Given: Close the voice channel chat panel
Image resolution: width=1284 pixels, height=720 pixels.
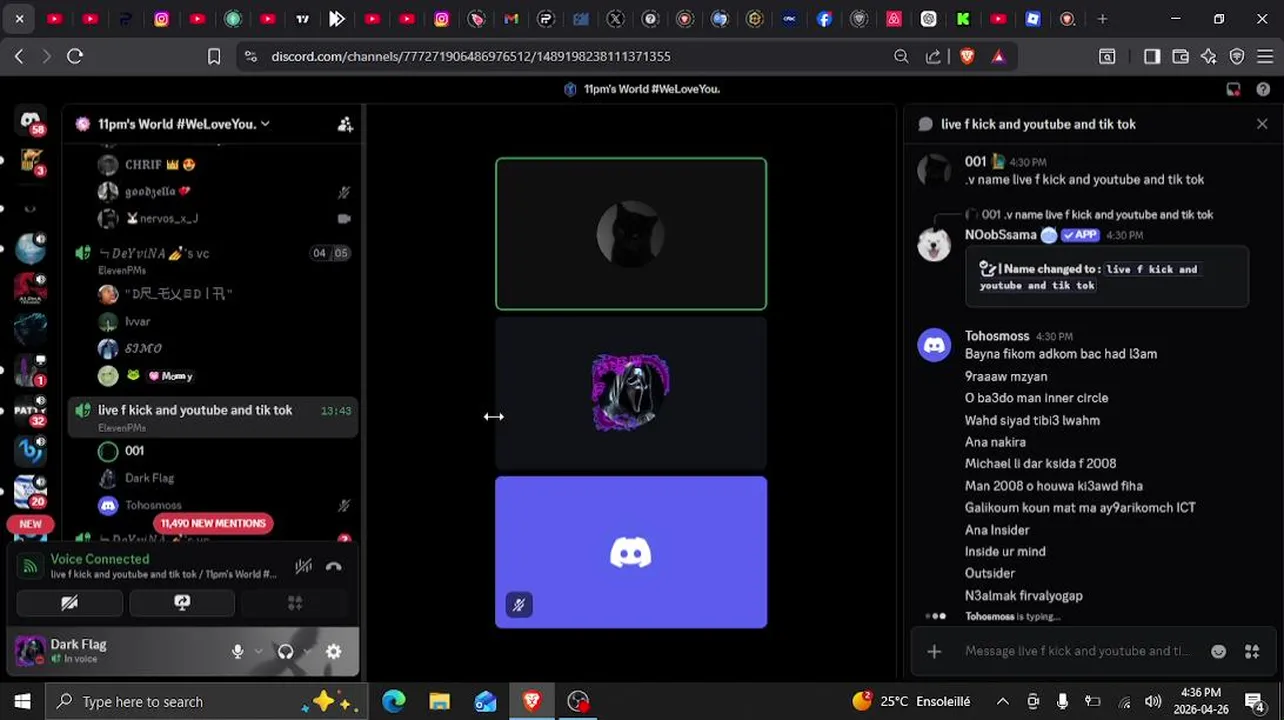Looking at the screenshot, I should pyautogui.click(x=1262, y=124).
